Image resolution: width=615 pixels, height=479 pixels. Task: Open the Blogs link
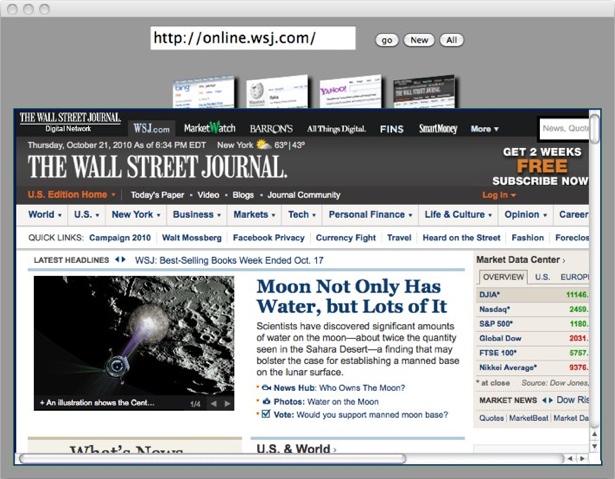pos(243,195)
